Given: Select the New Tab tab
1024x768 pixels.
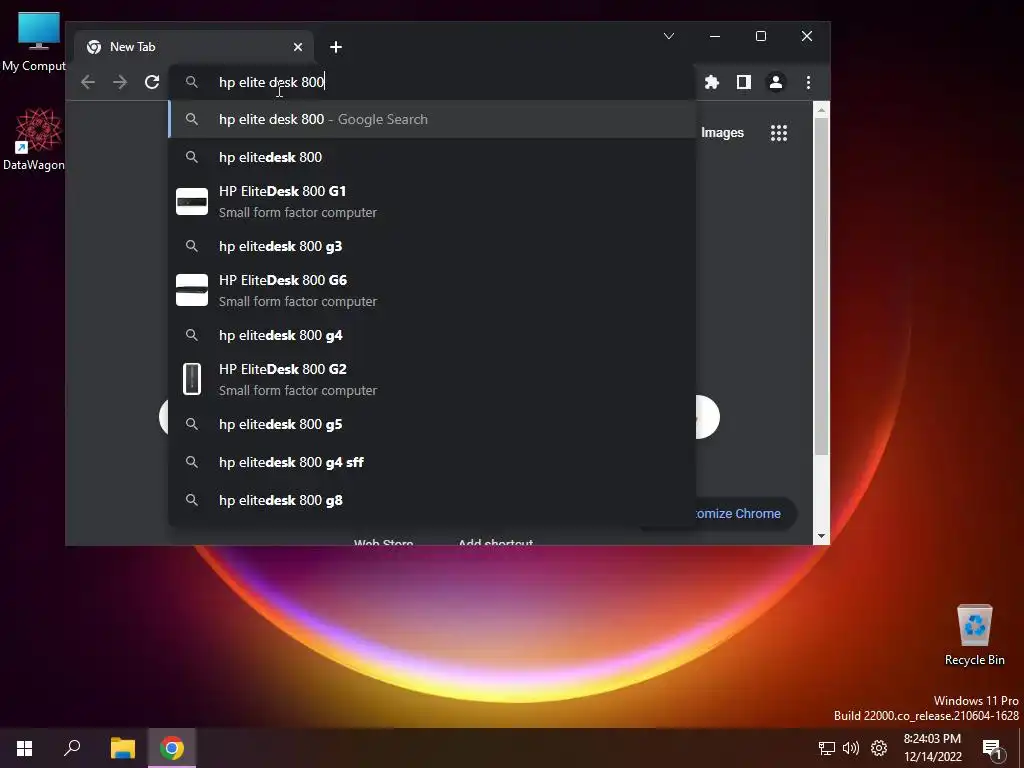Looking at the screenshot, I should 193,47.
